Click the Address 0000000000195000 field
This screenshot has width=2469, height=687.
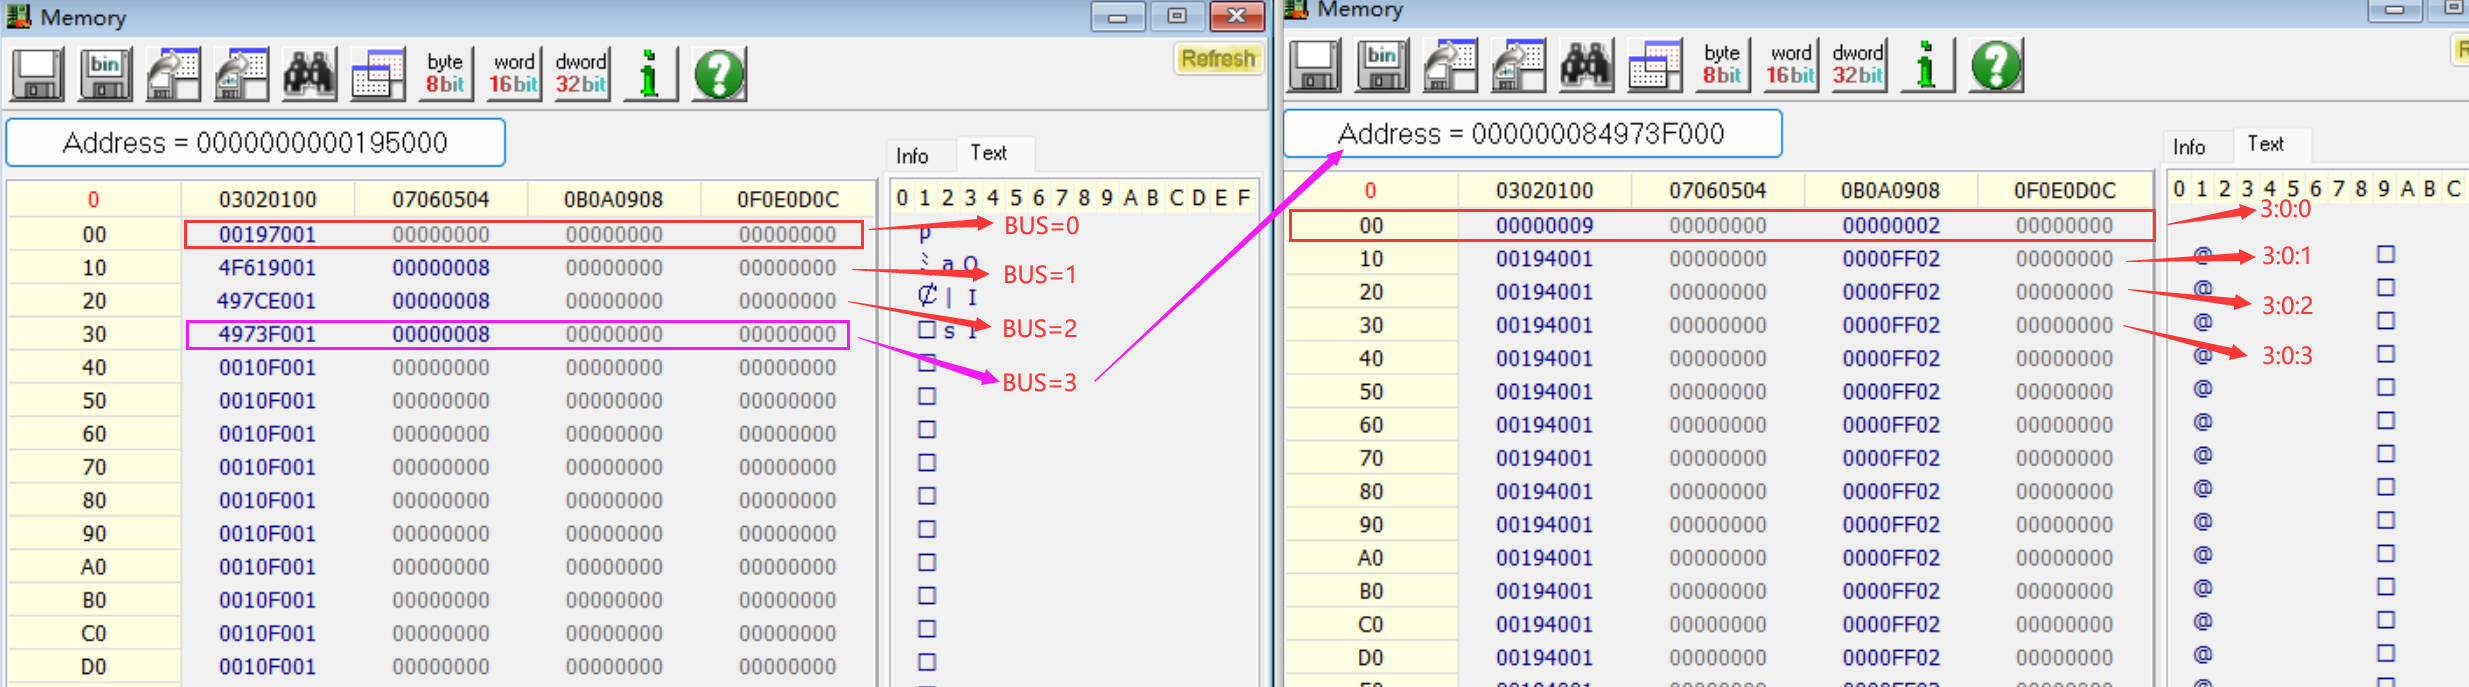(x=256, y=143)
